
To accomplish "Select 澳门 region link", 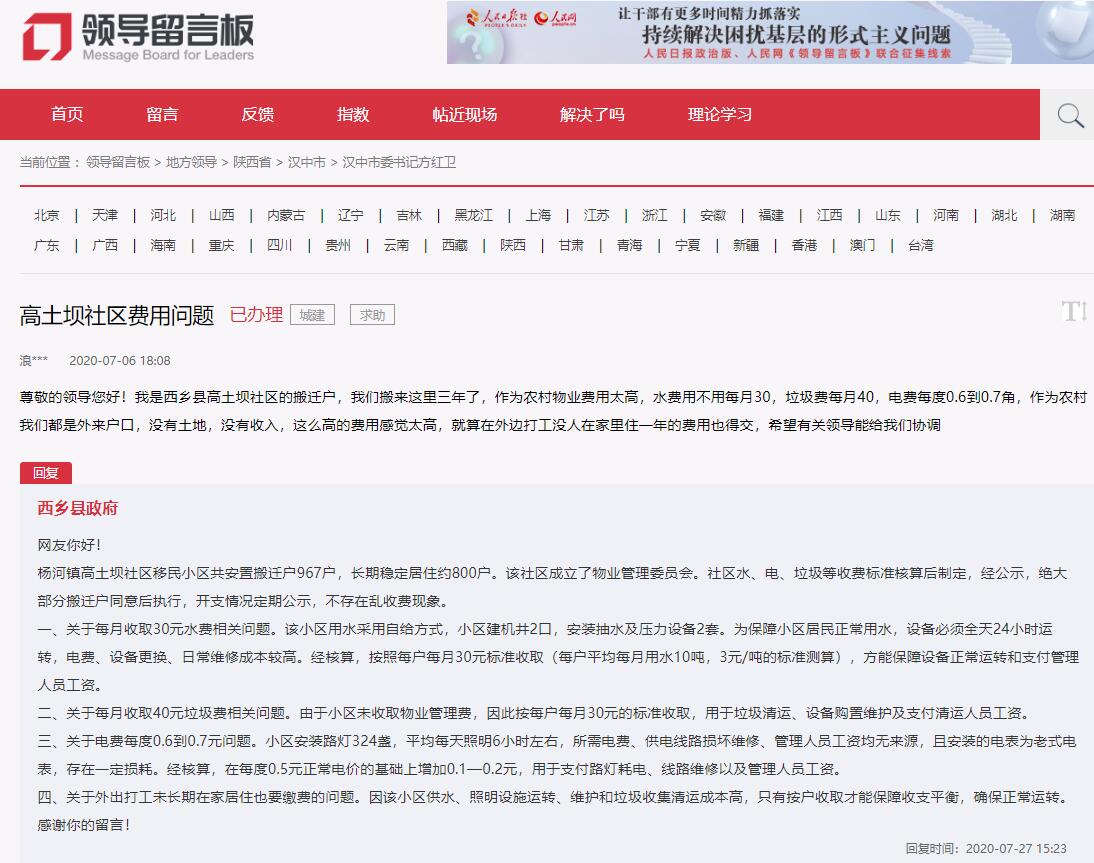I will coord(862,246).
